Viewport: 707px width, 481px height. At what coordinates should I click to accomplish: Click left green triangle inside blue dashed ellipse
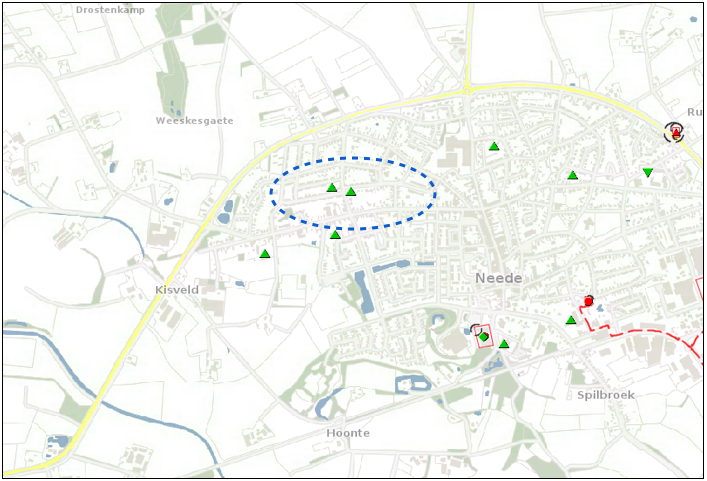point(332,188)
